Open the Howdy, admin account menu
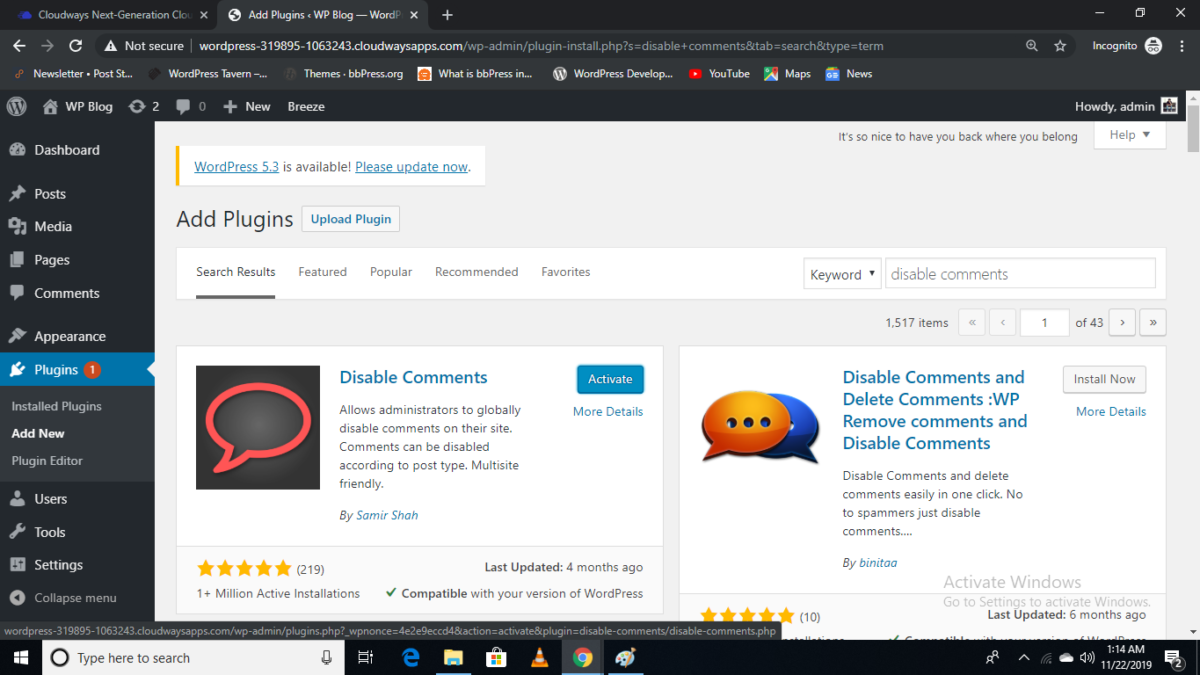 pos(1127,106)
